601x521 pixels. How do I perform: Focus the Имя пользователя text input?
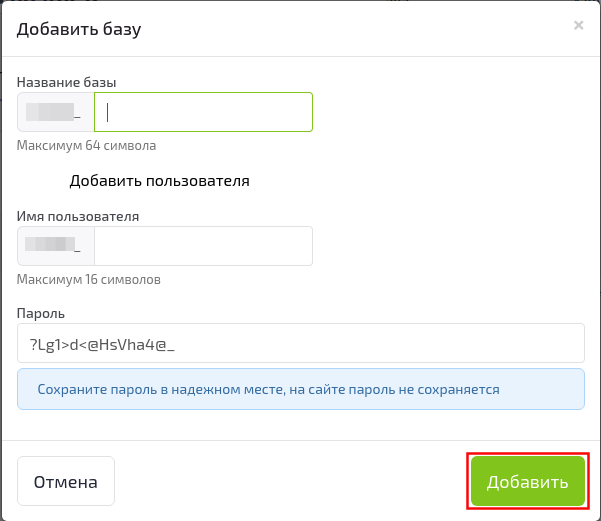pos(203,246)
